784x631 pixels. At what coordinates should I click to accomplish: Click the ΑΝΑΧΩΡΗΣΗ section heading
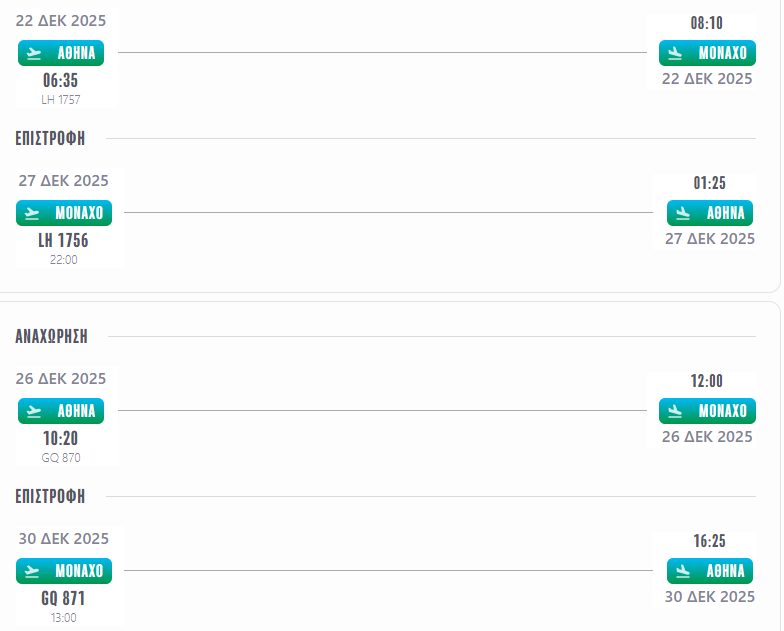click(x=52, y=337)
